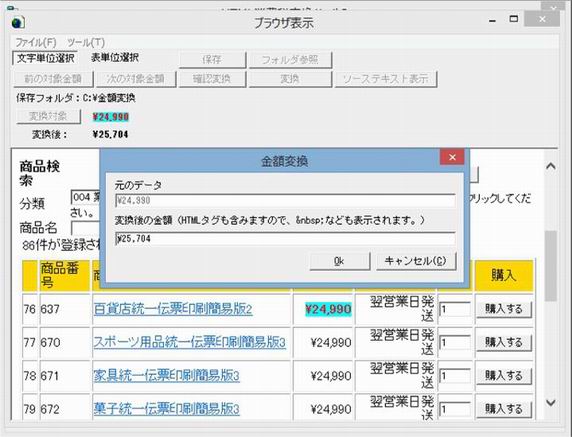This screenshot has width=572, height=437.
Task: Switch to 文字単位選択 mode
Action: tap(45, 58)
